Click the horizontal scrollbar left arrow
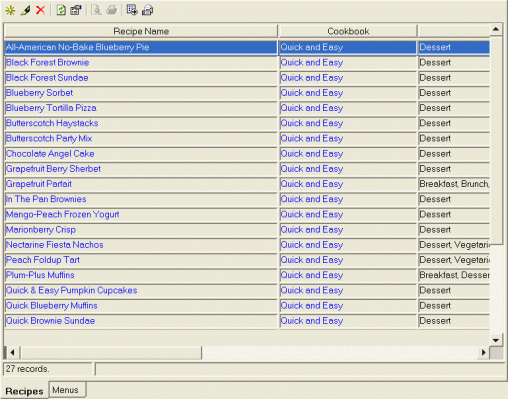 click(12, 352)
